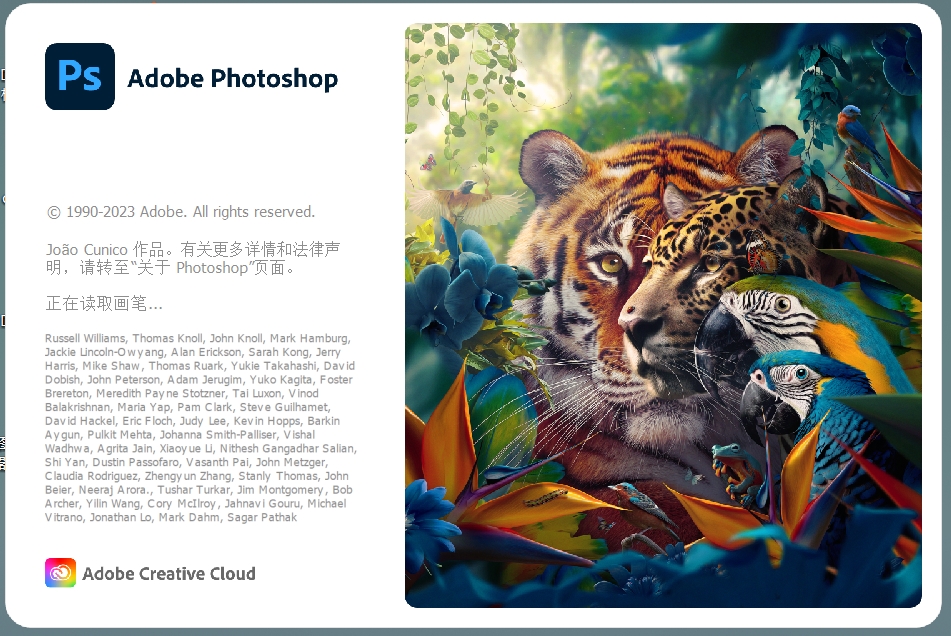Click the bird with spread wings
The height and width of the screenshot is (636, 951).
coord(466,200)
